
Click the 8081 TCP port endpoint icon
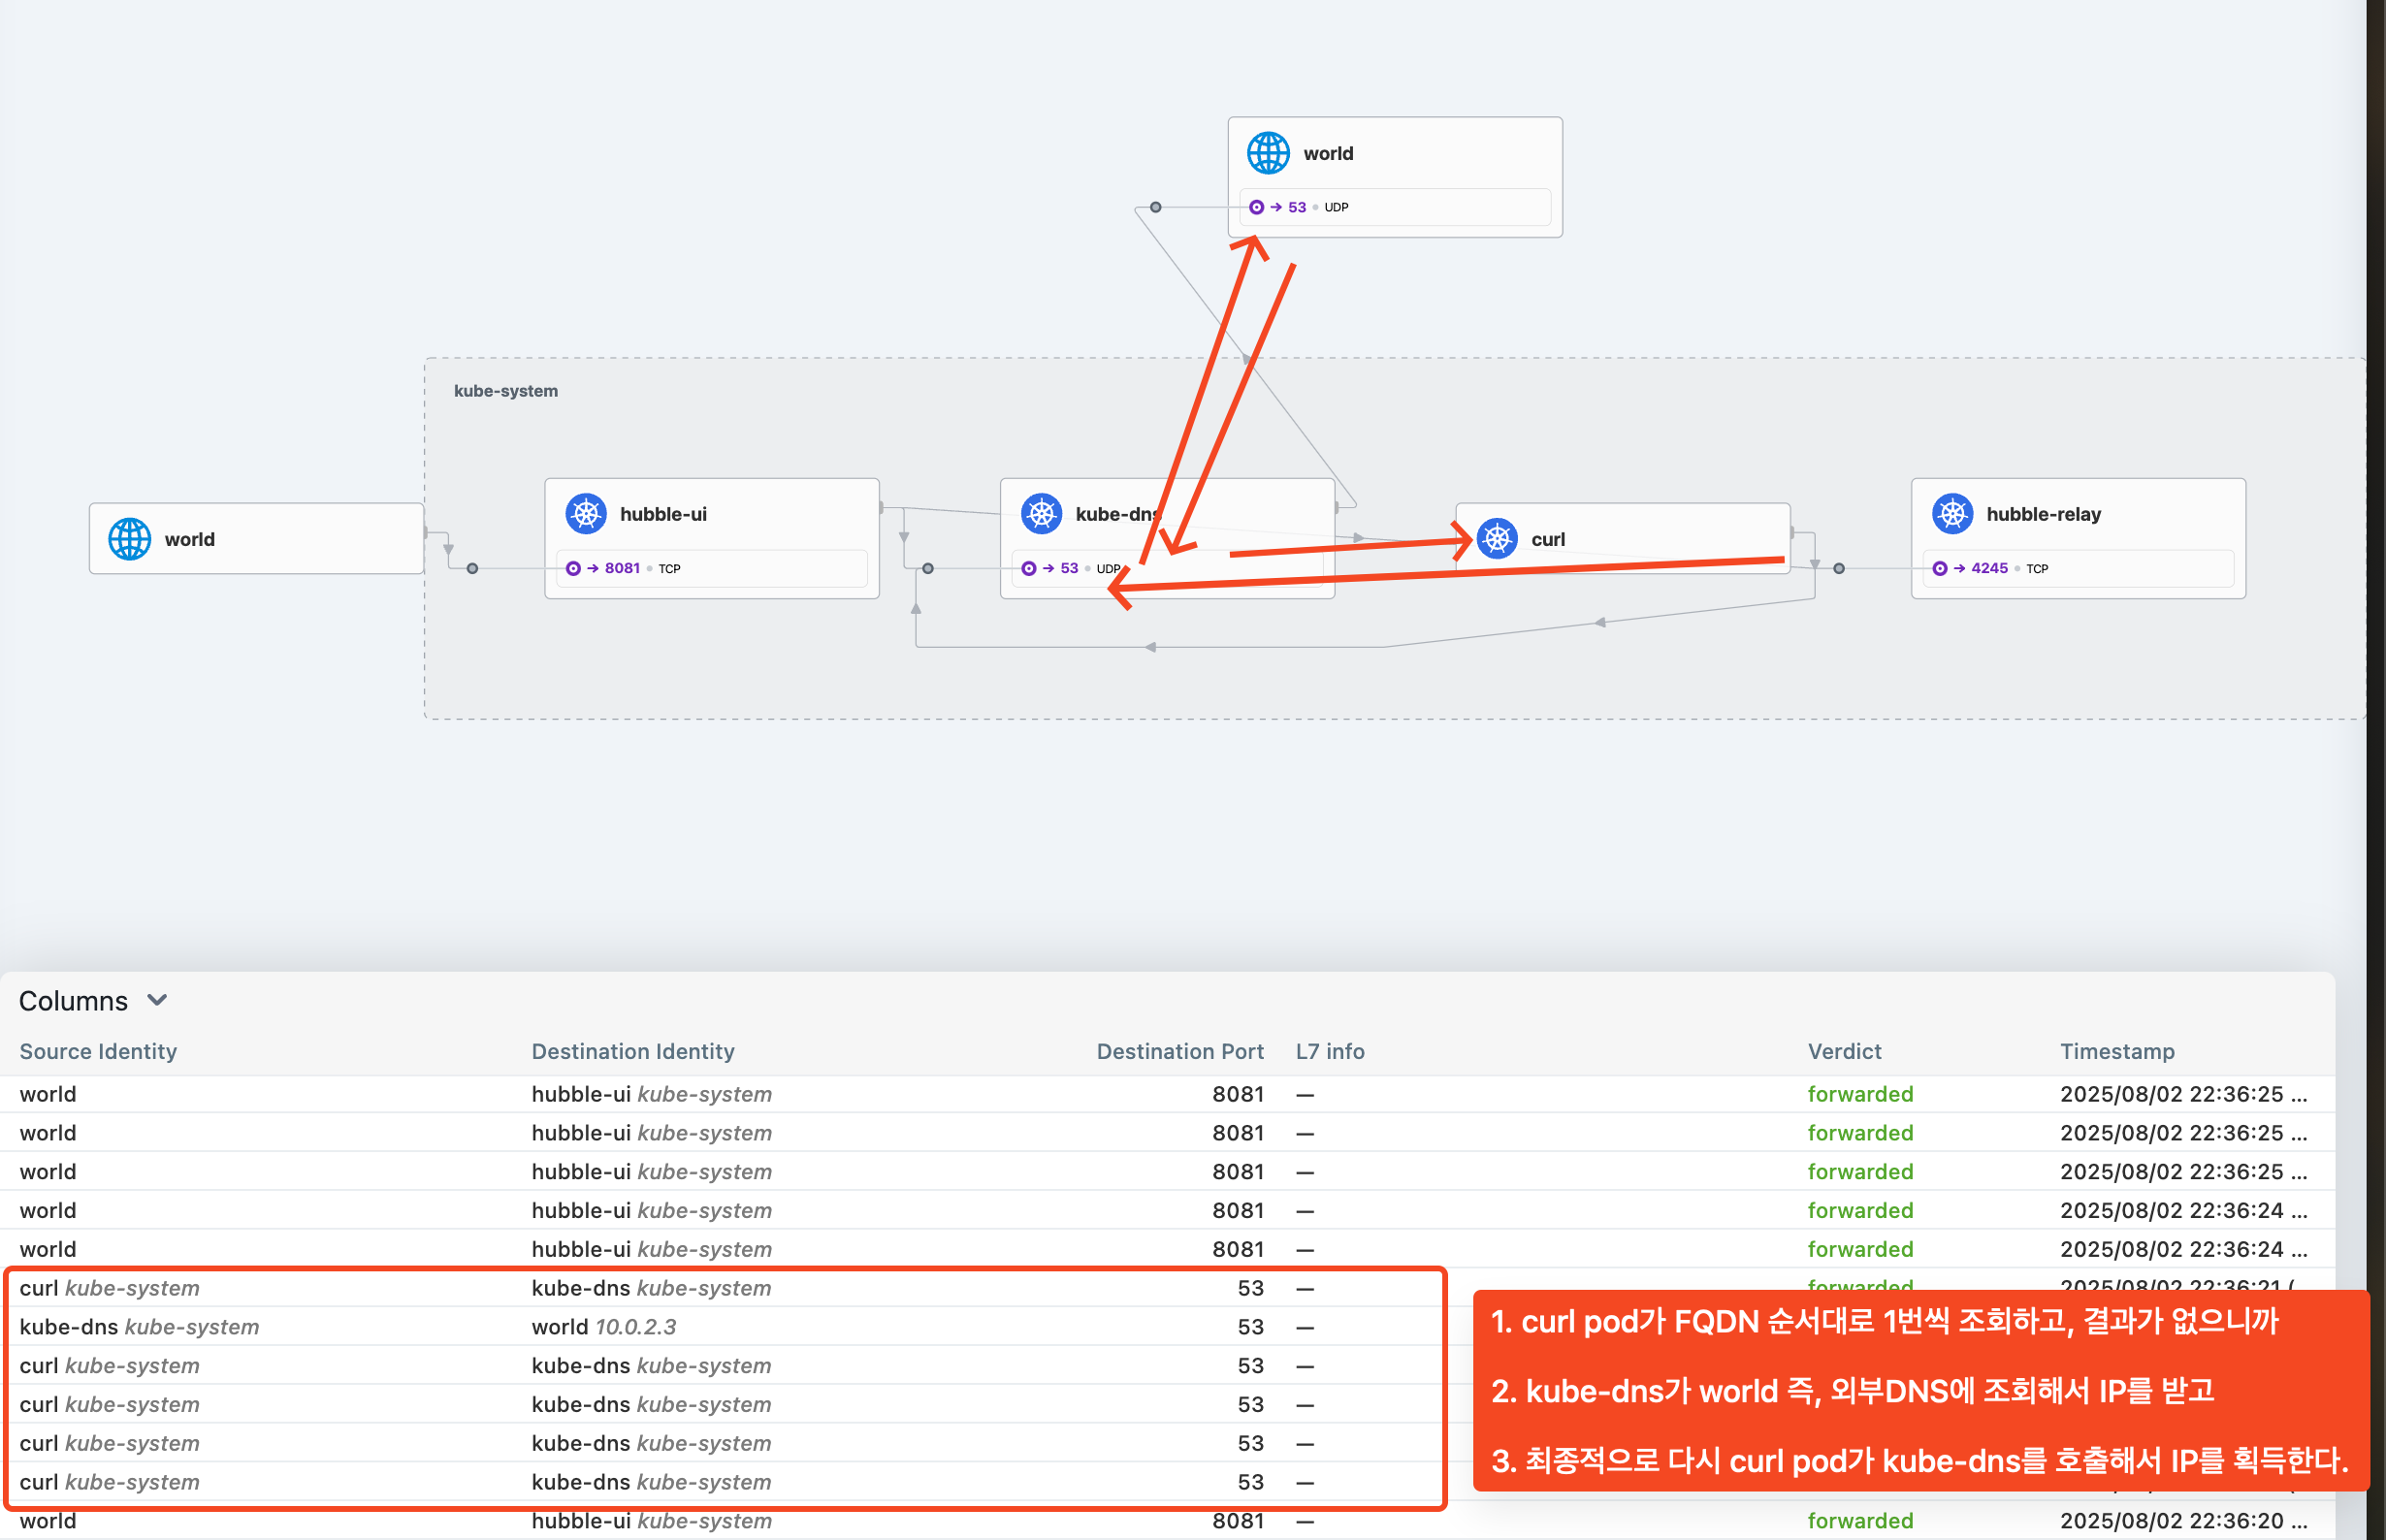[573, 568]
